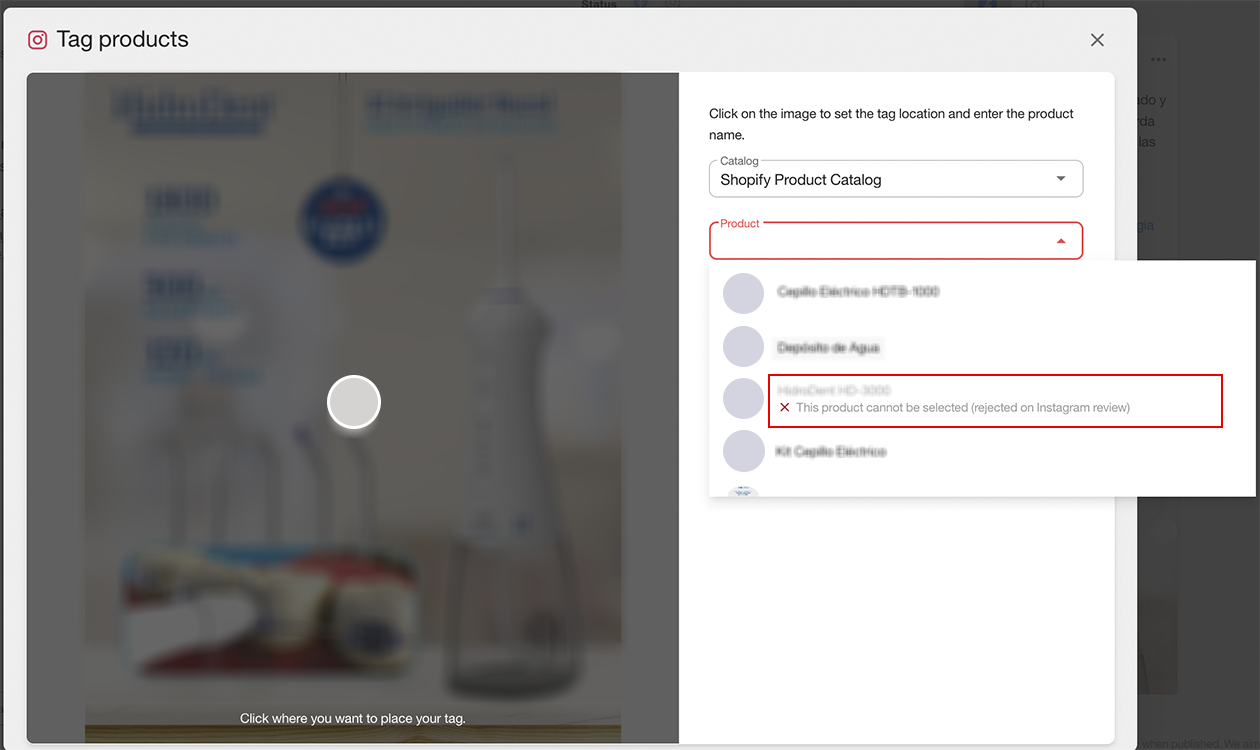Open the Shopify Product Catalog combo box
The height and width of the screenshot is (750, 1260).
[x=880, y=180]
